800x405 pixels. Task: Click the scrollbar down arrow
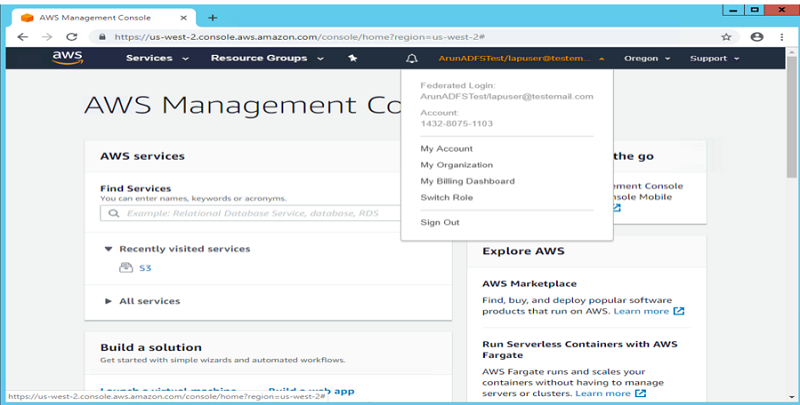pyautogui.click(x=791, y=396)
